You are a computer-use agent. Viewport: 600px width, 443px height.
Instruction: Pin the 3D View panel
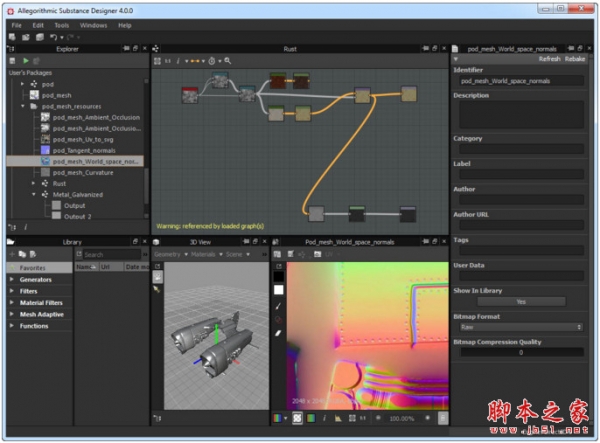pos(246,241)
